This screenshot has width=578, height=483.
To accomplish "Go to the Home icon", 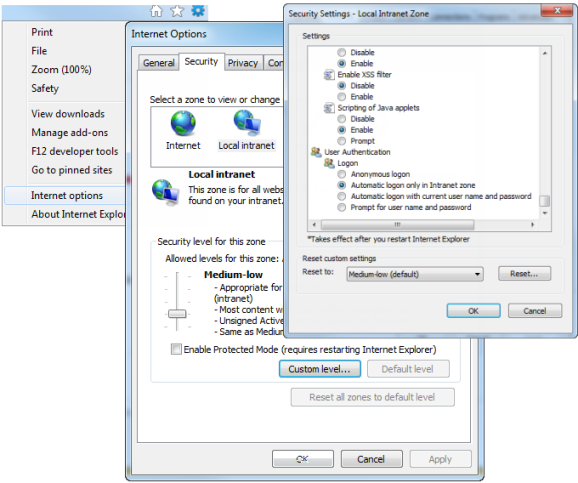I will (156, 11).
